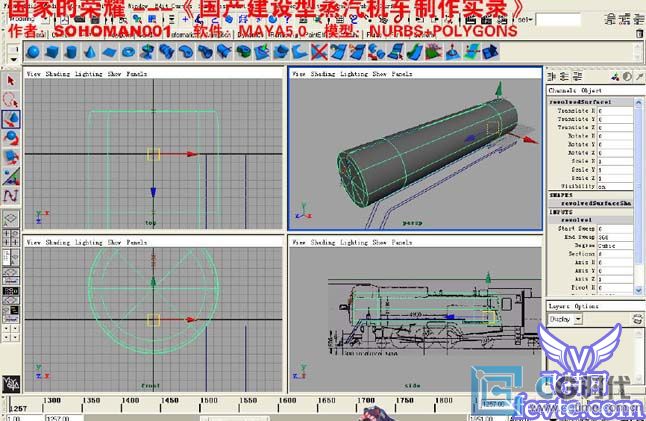Switch to the four-view layout
This screenshot has height=421, width=646.
pos(11,238)
